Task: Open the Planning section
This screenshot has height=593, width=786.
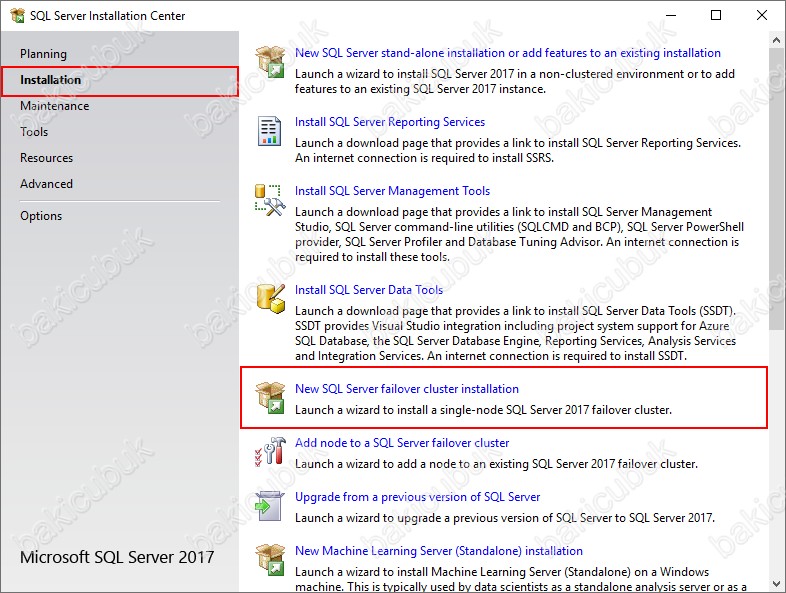Action: coord(43,54)
